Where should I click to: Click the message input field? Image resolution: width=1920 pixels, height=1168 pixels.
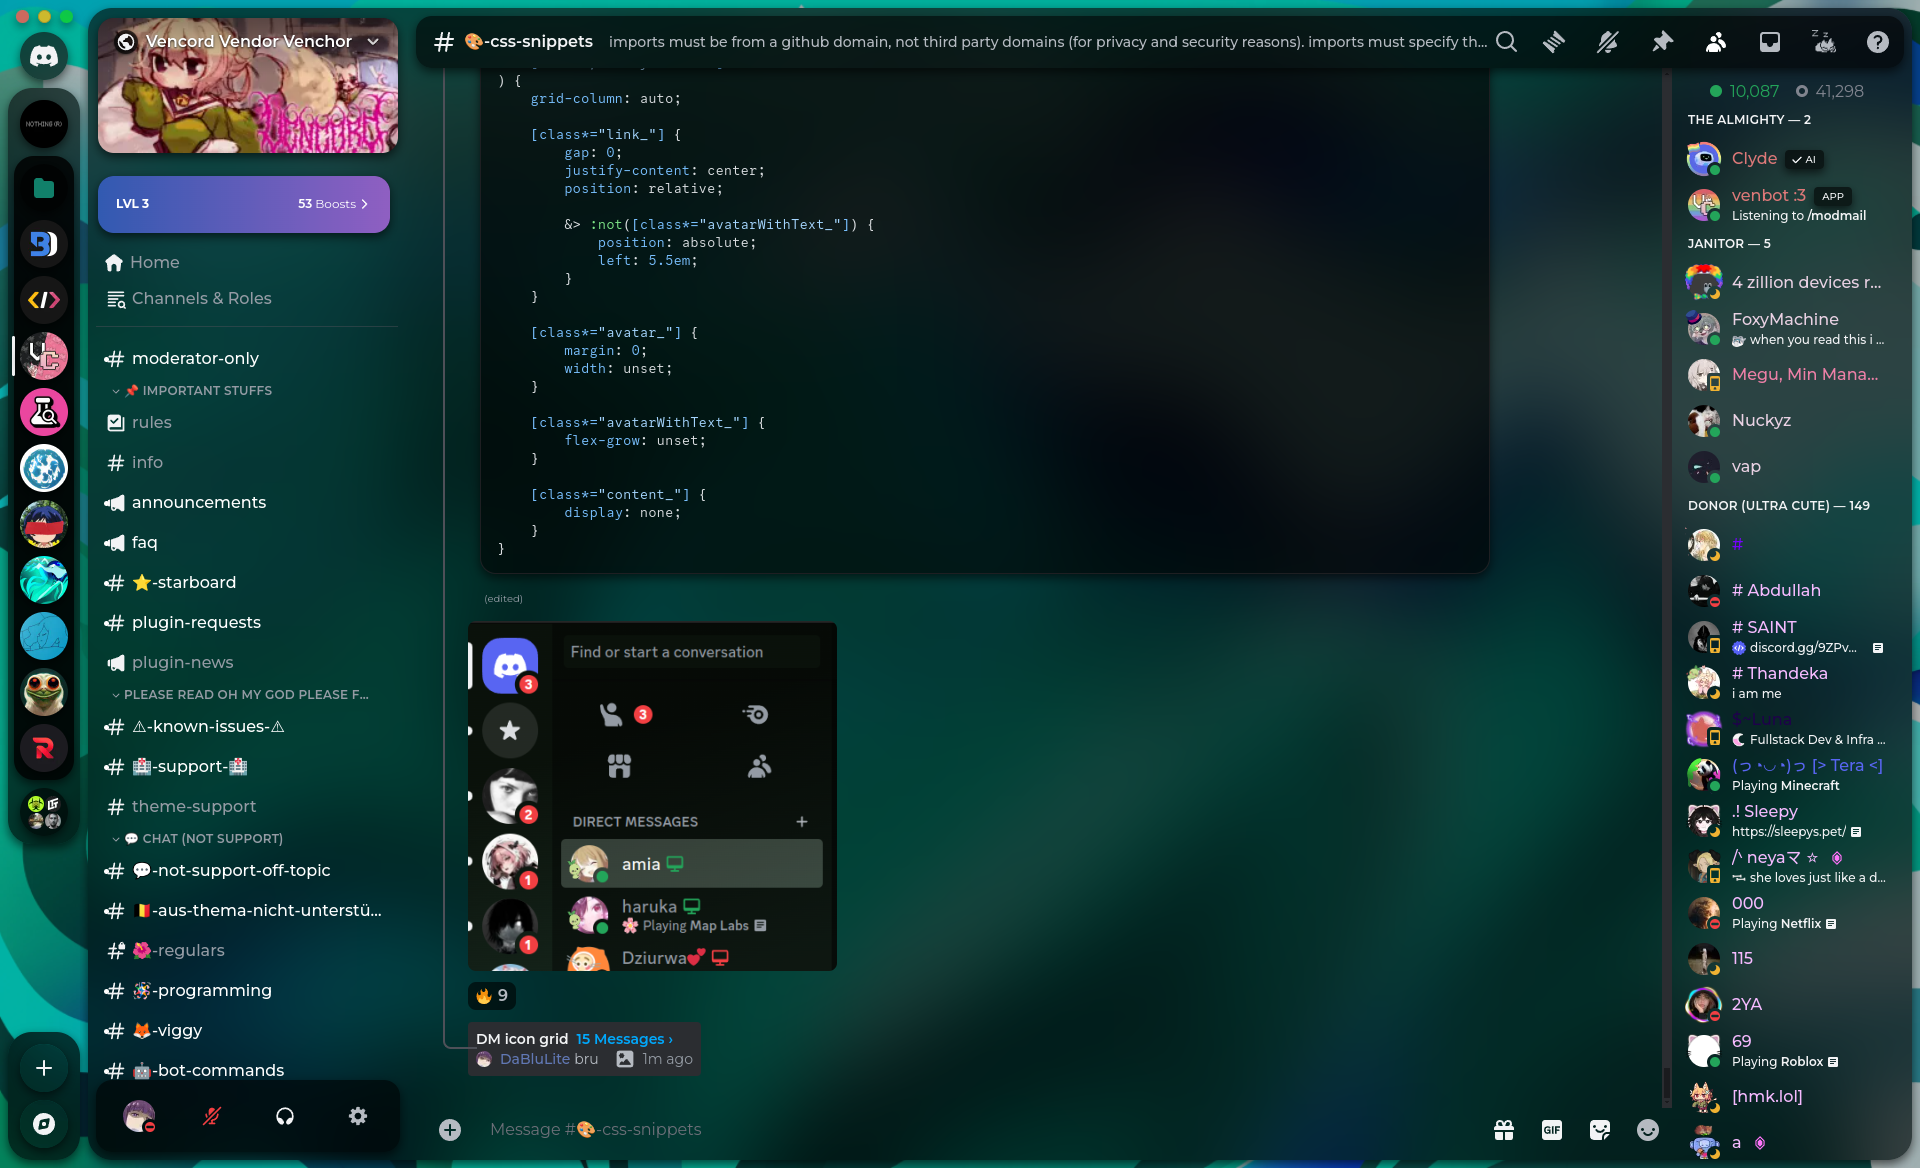[x=980, y=1130]
